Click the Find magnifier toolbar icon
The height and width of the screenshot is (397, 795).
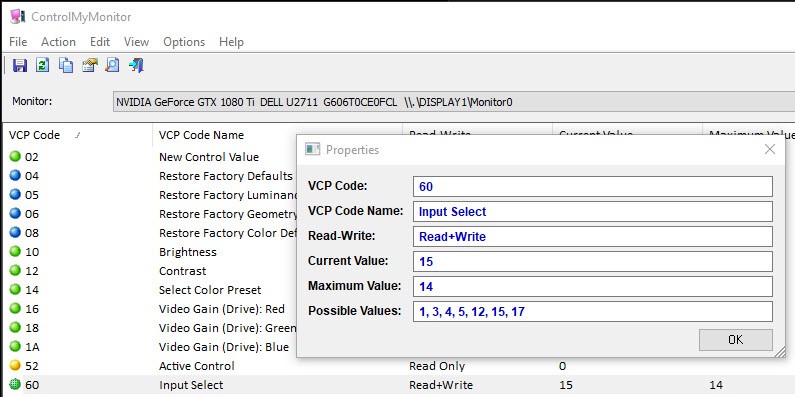pos(113,65)
